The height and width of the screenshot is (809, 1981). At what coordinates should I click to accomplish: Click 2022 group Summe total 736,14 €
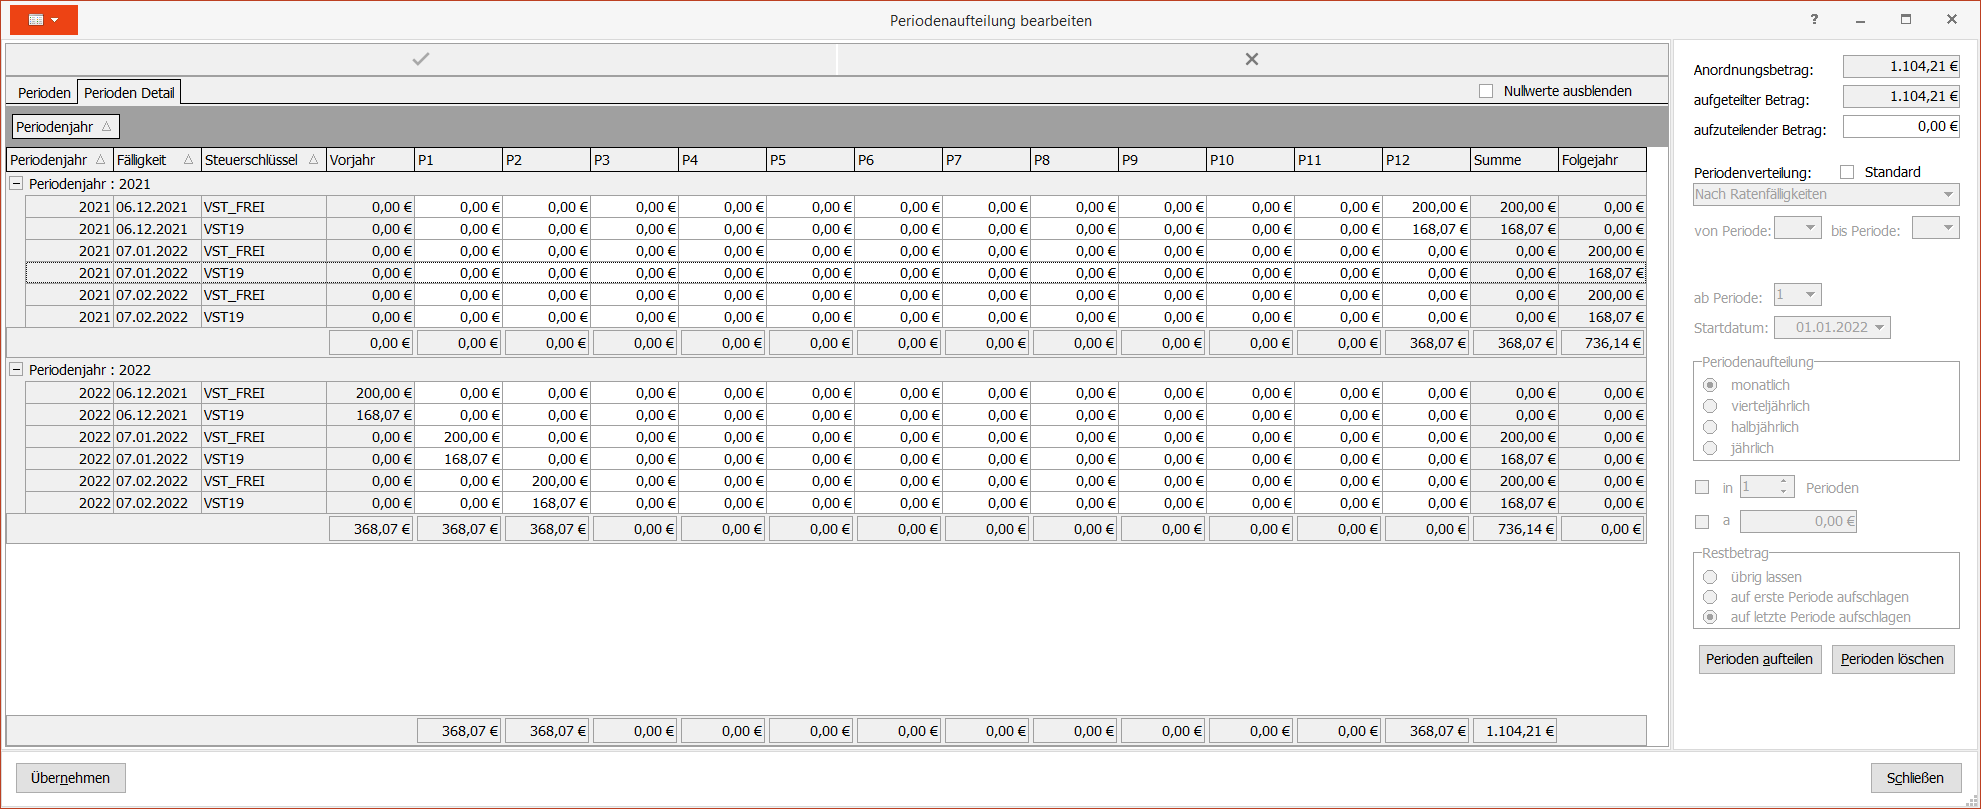[1514, 529]
